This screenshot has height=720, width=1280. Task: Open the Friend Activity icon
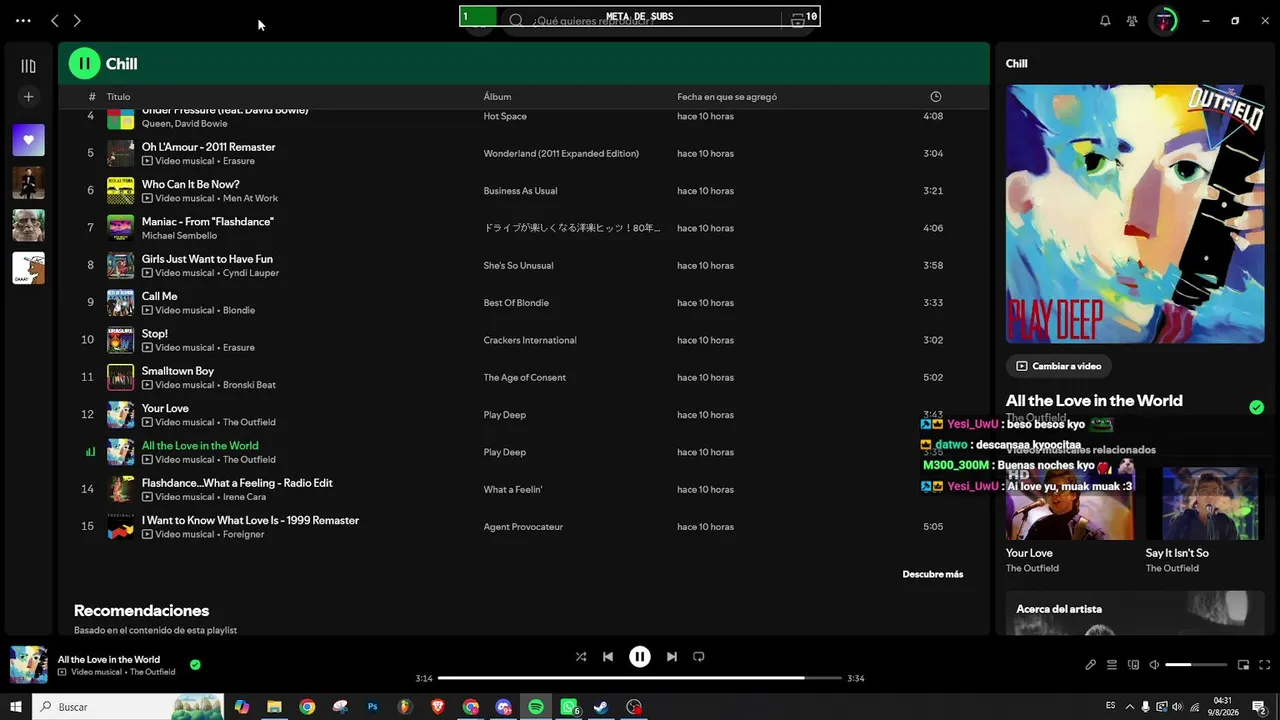click(1132, 20)
